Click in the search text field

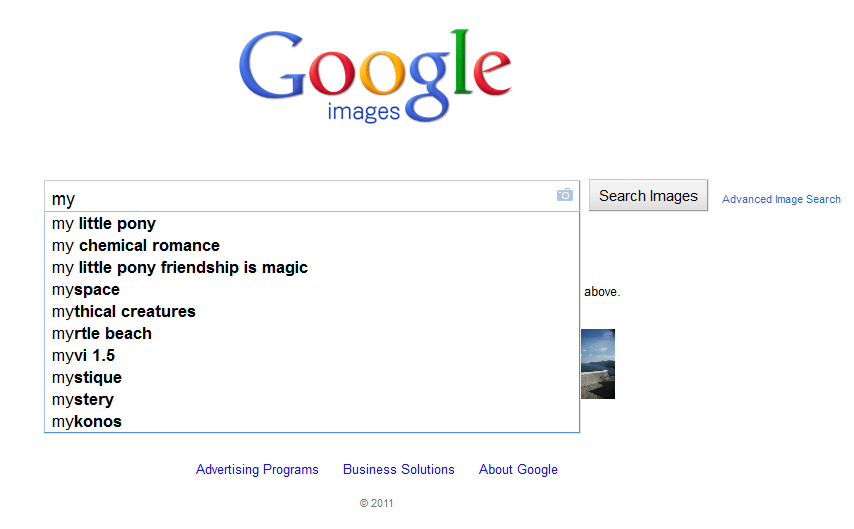[300, 197]
